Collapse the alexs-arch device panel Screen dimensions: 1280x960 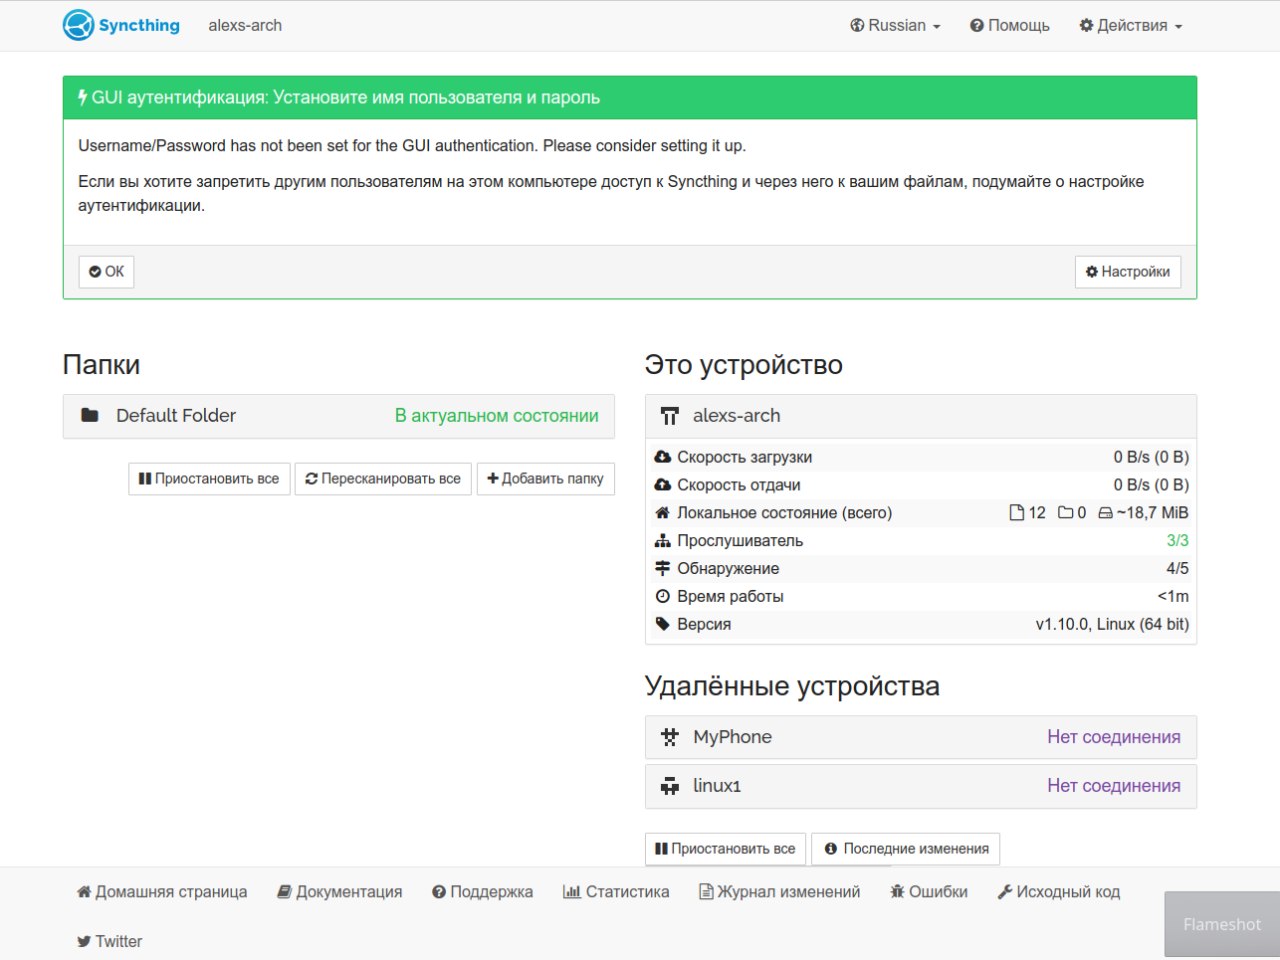(x=921, y=416)
